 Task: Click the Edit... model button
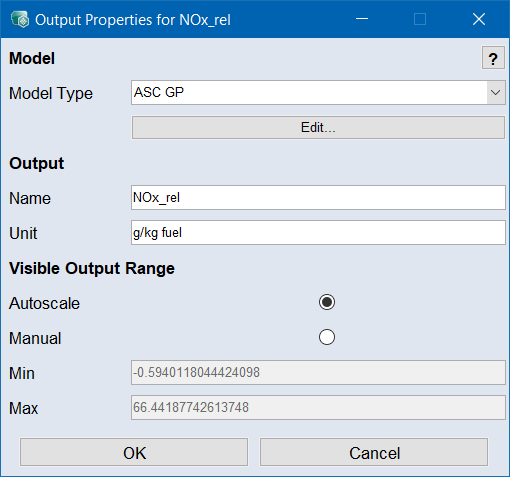[318, 127]
